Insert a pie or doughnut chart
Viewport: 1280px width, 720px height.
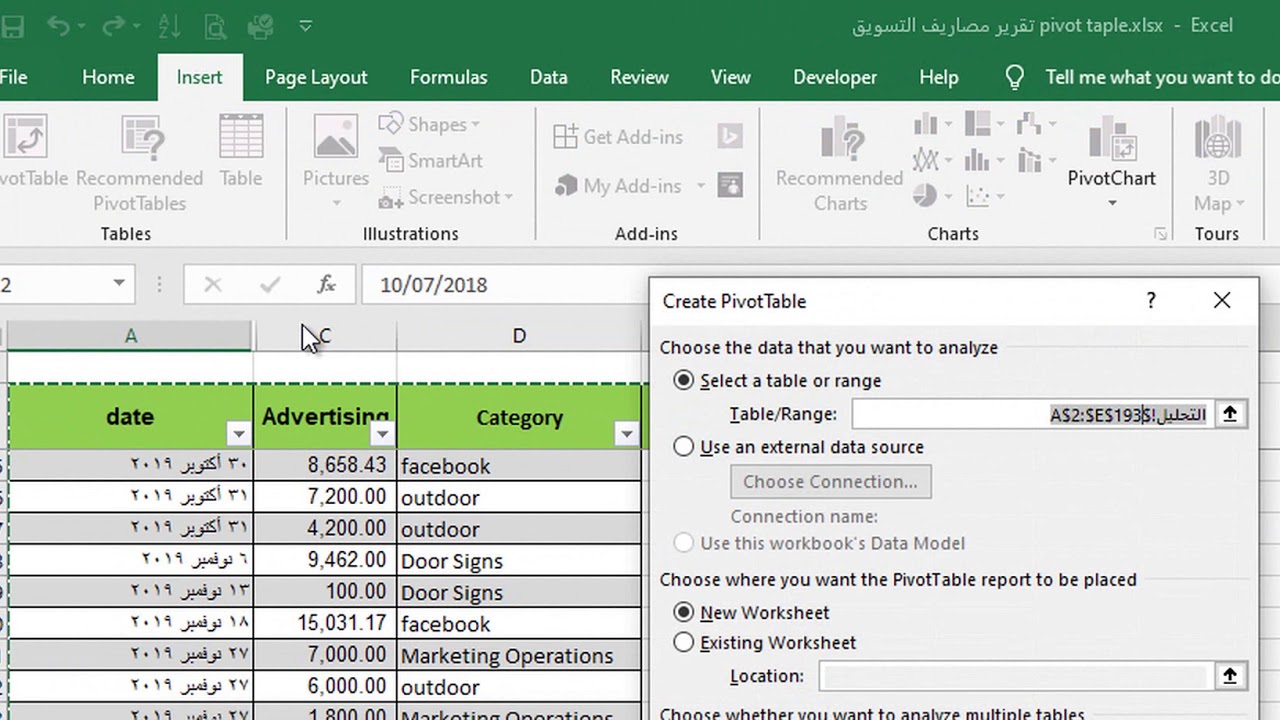tap(932, 195)
